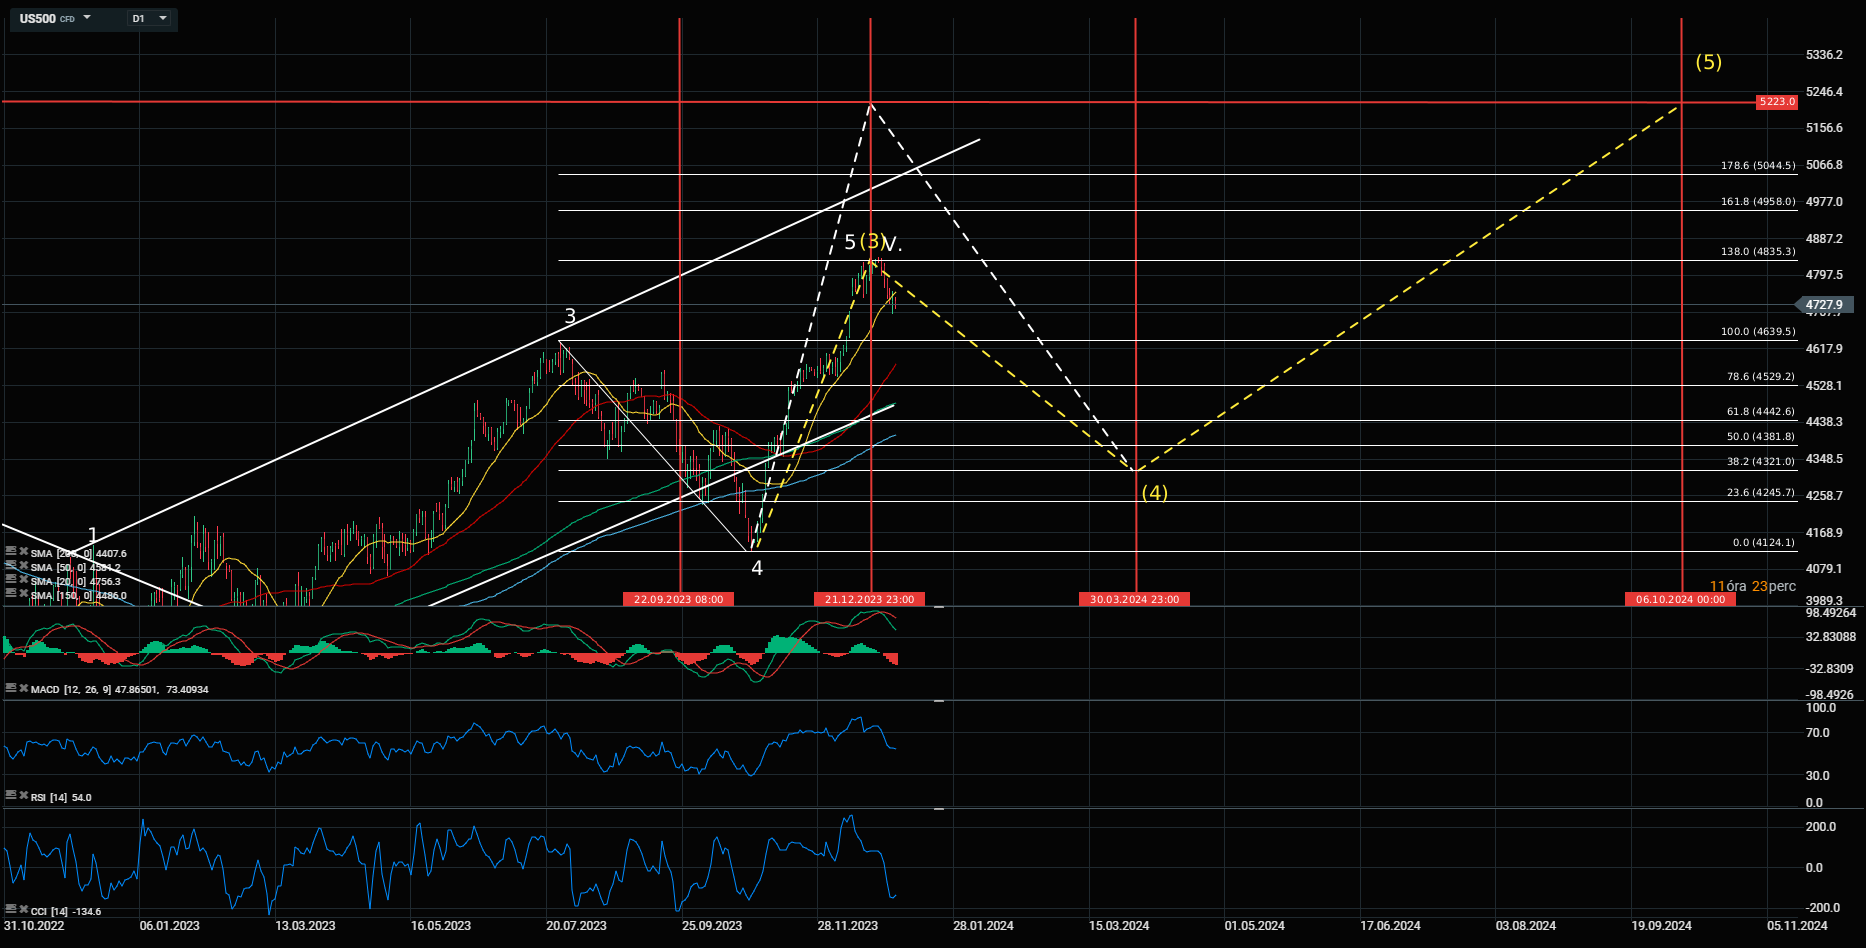This screenshot has width=1866, height=948.
Task: Open settings icon for SMA 20 indicator
Action: point(10,580)
